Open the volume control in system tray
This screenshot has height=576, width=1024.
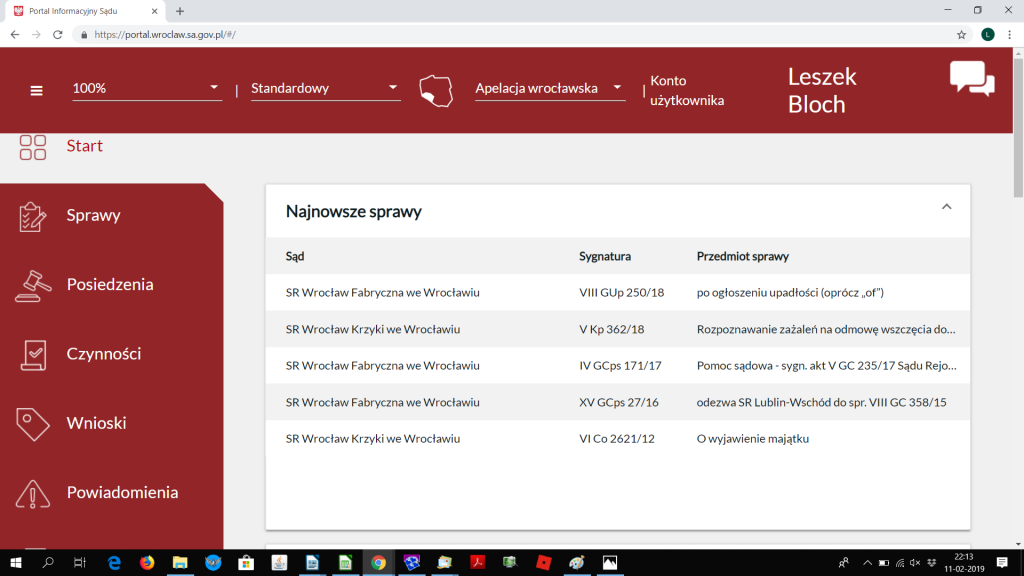coord(915,562)
